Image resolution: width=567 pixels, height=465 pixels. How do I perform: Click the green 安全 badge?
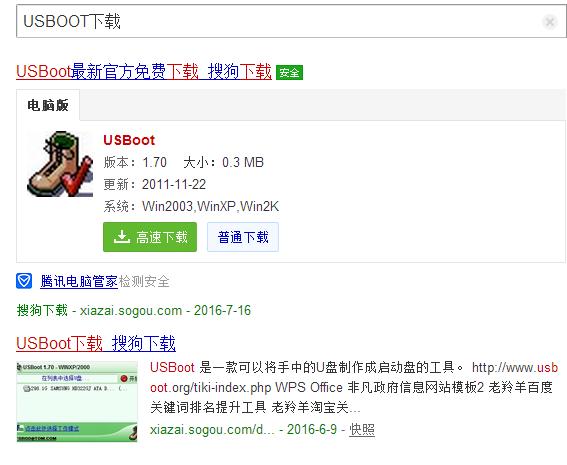[x=289, y=73]
